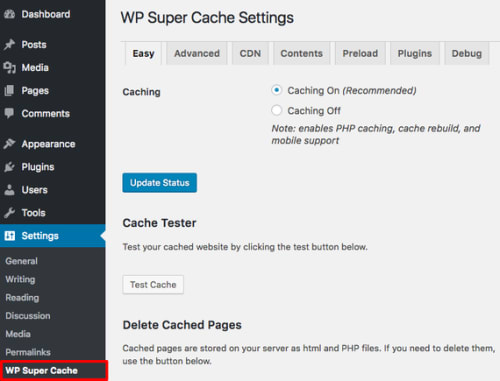Click the 'Cached pages are stored on your server' paragraph
The image size is (500, 381).
308,354
